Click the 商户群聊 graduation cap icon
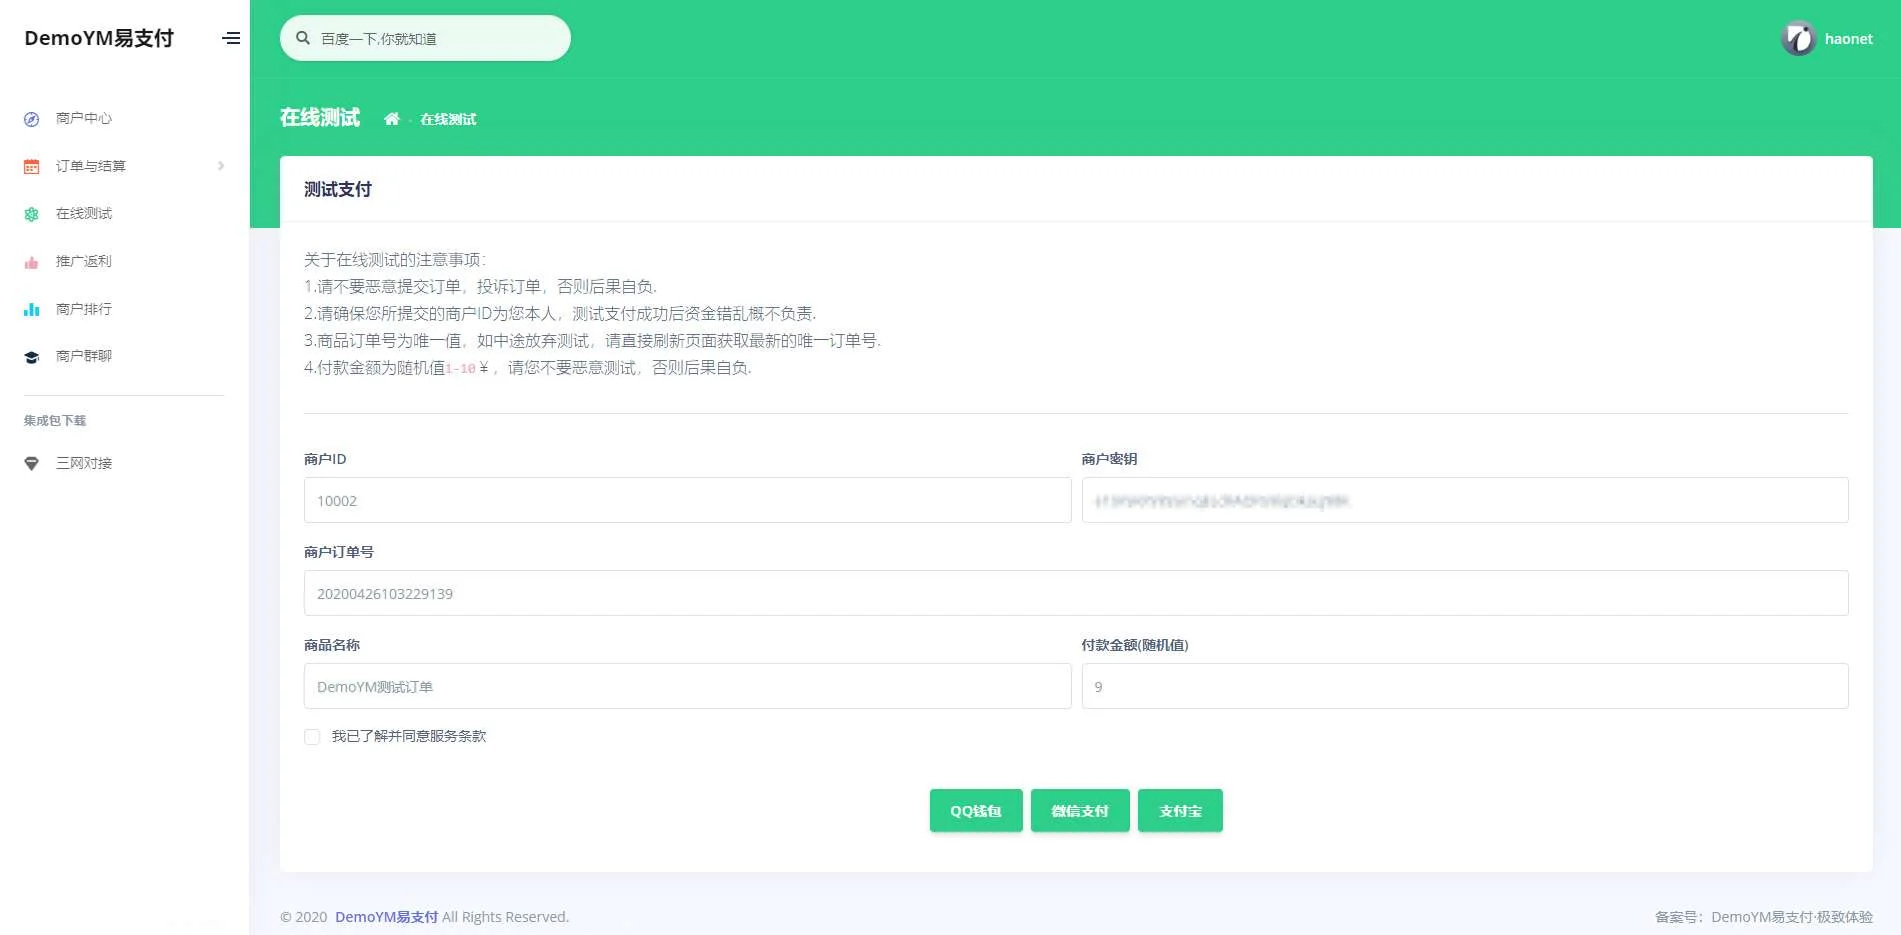This screenshot has width=1901, height=935. tap(31, 357)
